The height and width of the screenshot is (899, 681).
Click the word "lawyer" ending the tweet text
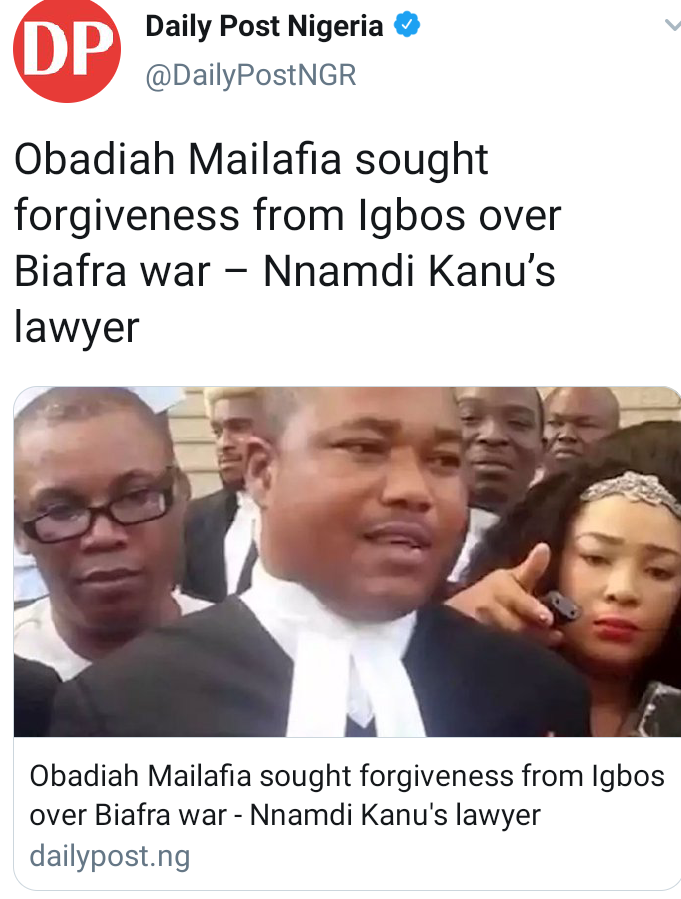pyautogui.click(x=77, y=327)
